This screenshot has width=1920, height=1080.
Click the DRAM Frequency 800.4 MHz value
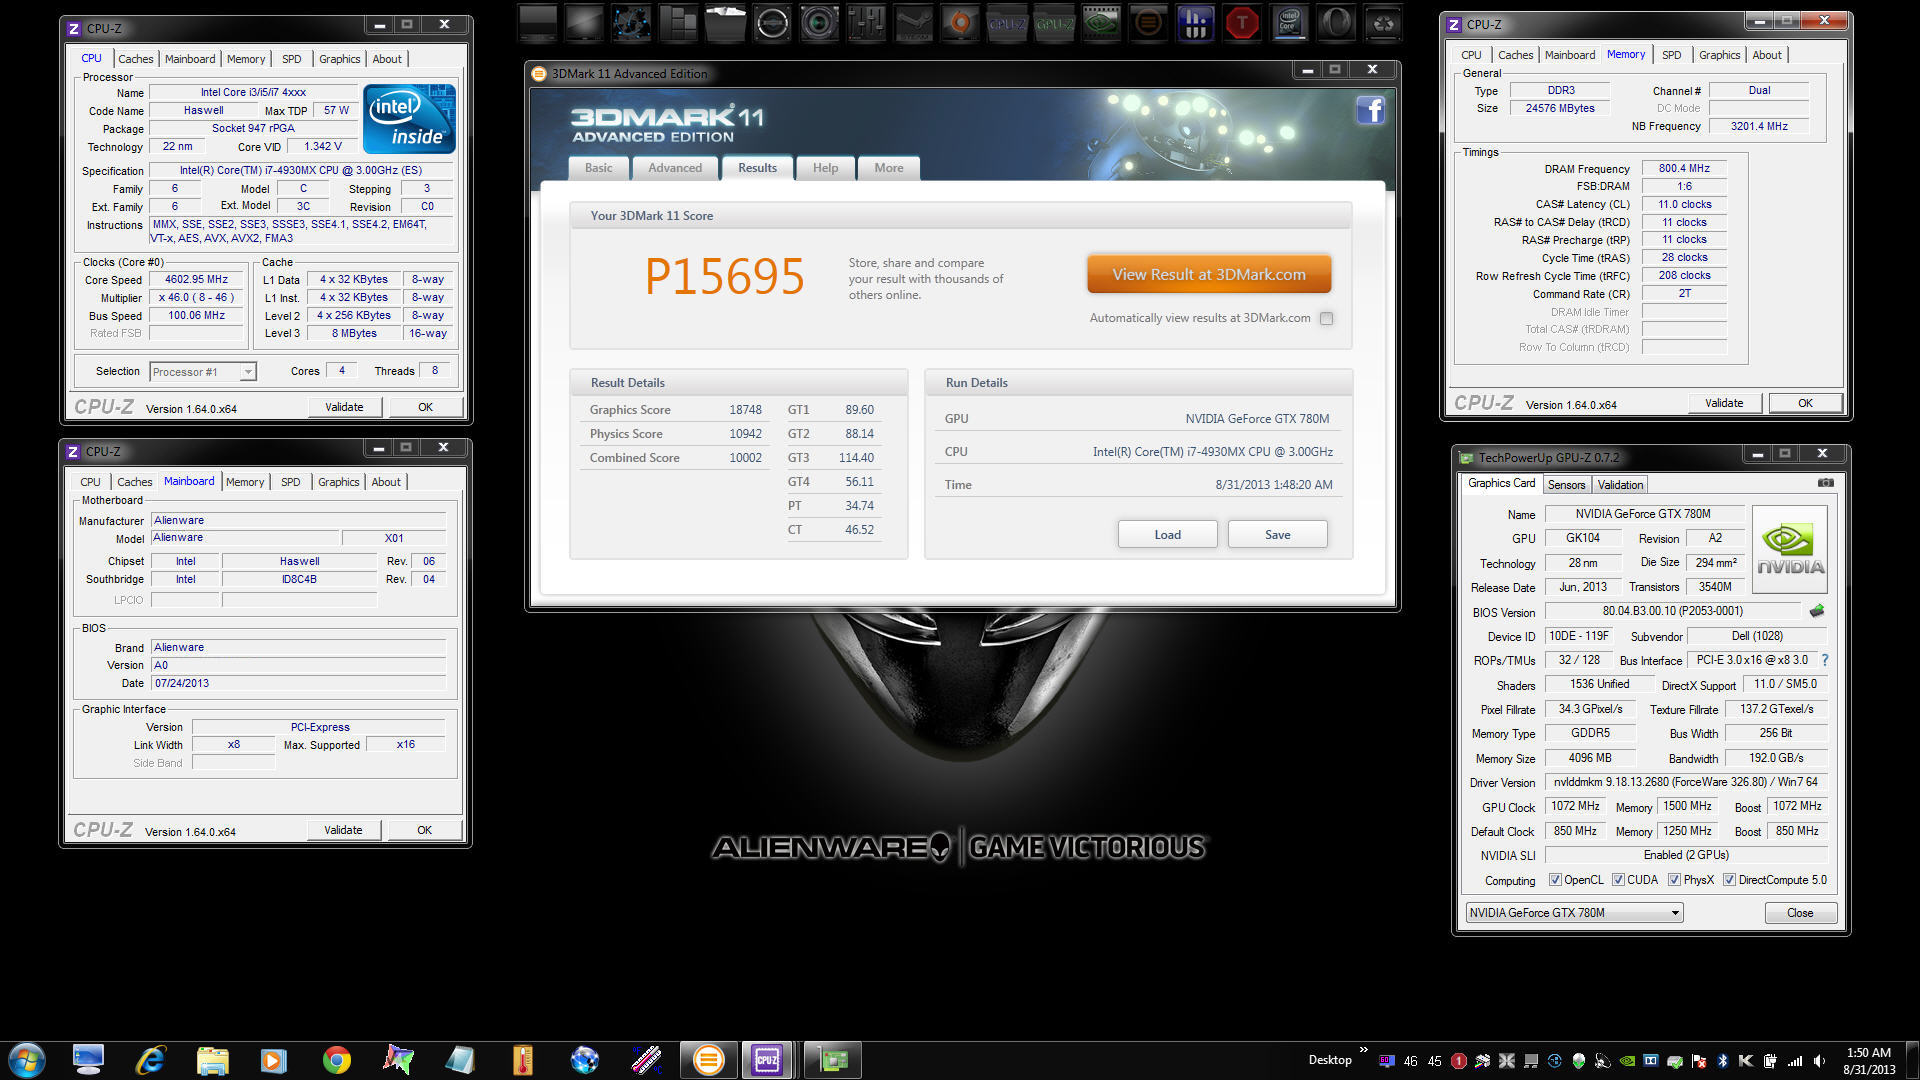click(x=1684, y=169)
